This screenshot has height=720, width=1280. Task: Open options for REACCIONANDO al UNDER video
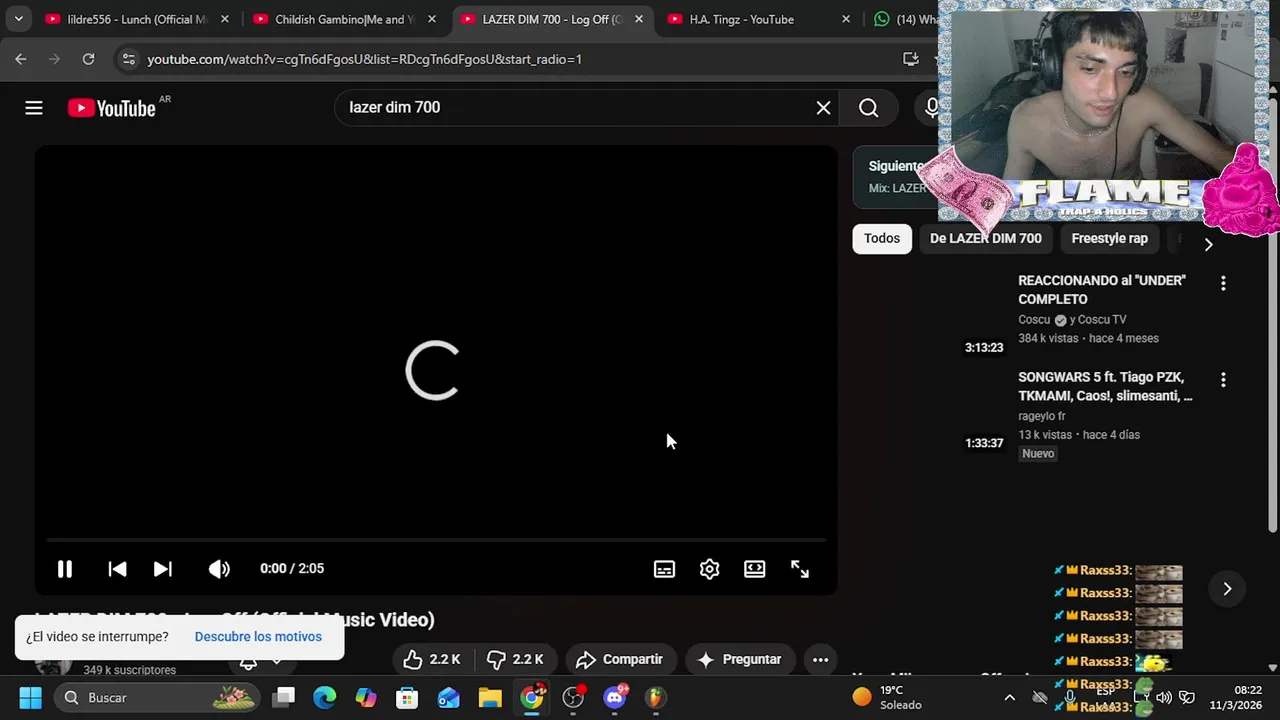click(x=1223, y=284)
